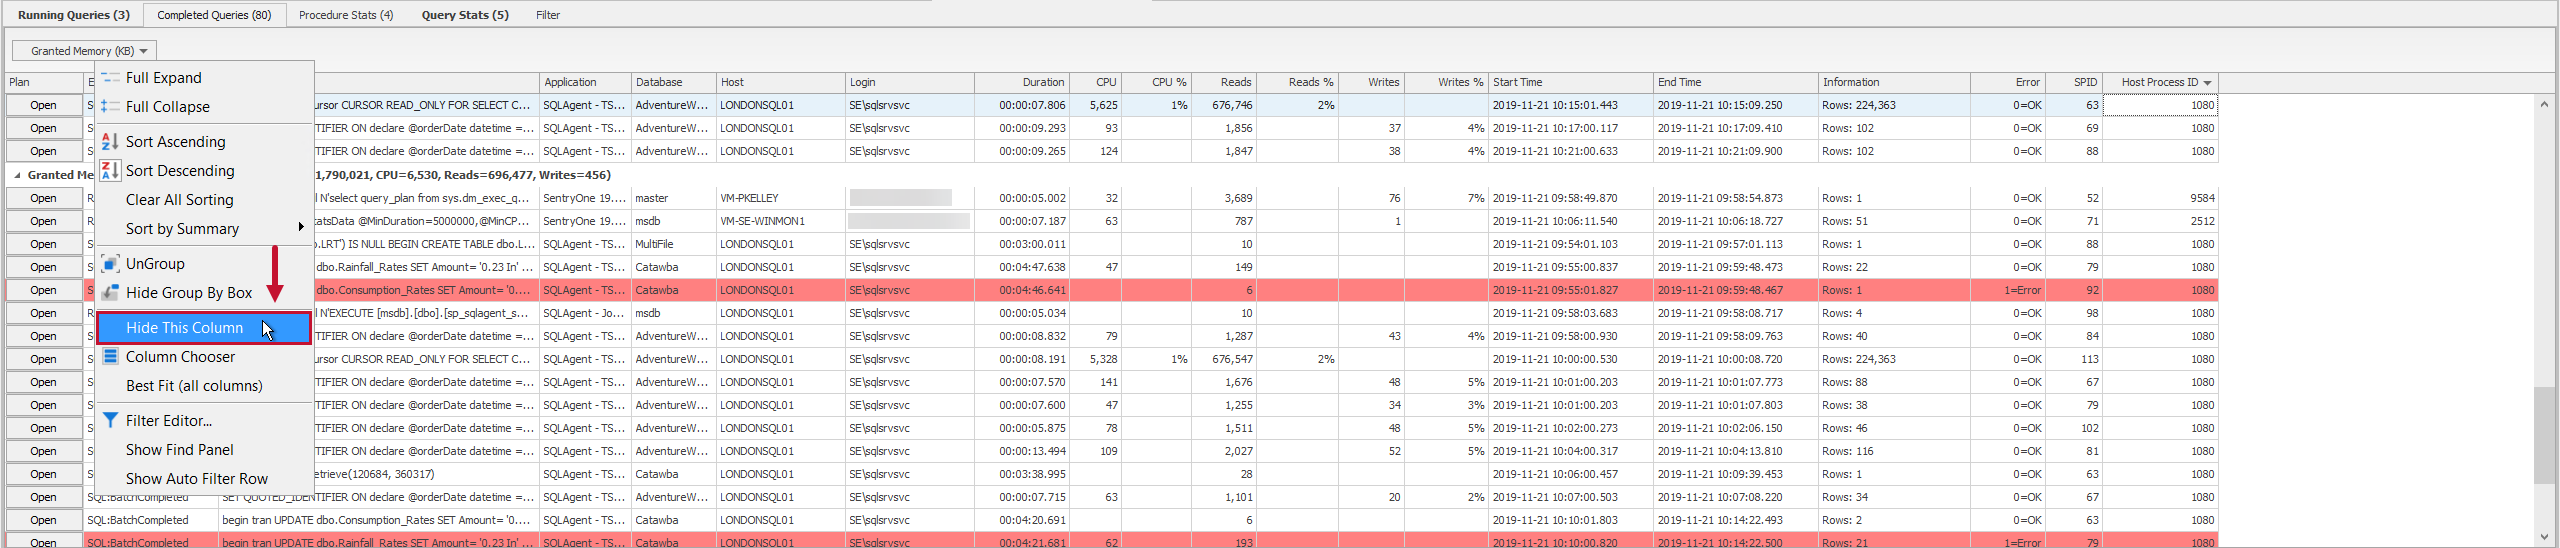Select Best Fit (all columns) menu entry
Viewport: 2560px width, 548px height.
point(194,386)
